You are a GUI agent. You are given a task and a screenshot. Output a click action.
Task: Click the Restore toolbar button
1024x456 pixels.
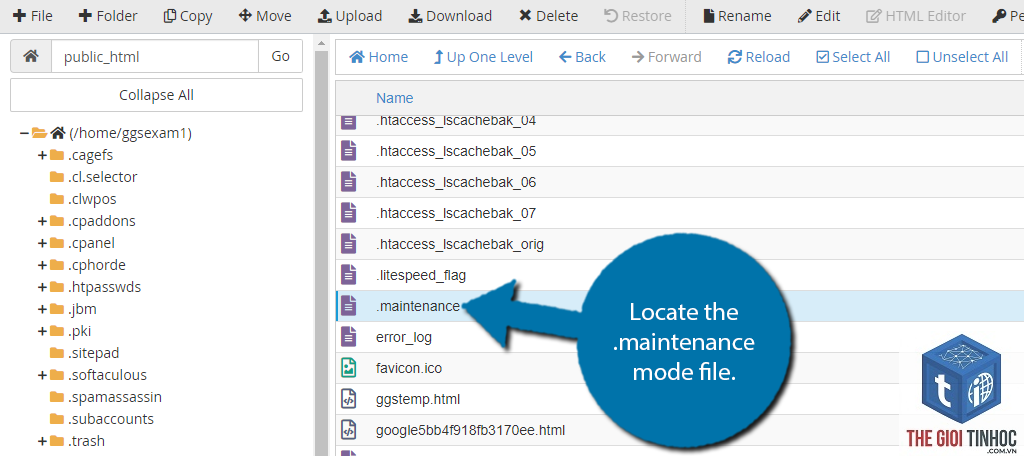pyautogui.click(x=637, y=16)
